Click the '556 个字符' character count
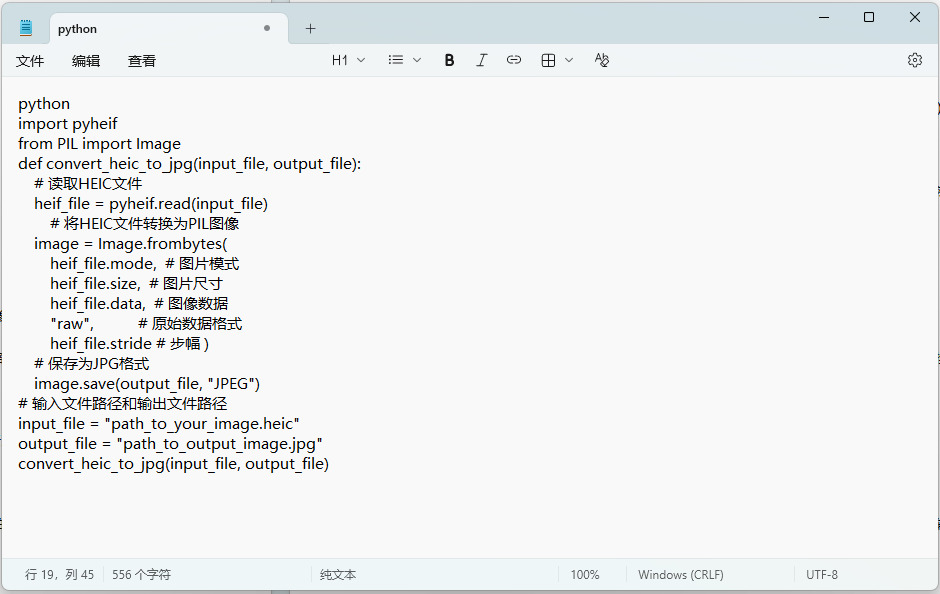 [141, 574]
